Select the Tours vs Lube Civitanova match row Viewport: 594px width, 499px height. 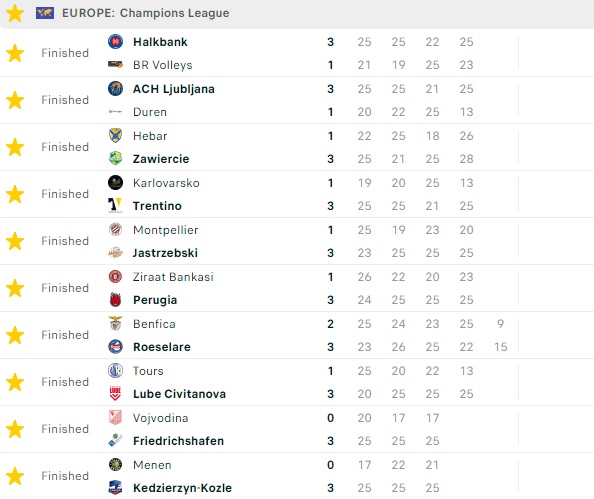297,382
